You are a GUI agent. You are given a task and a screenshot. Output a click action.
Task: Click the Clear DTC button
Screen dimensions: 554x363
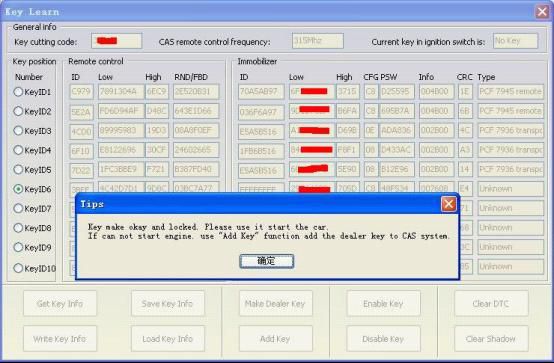[491, 303]
